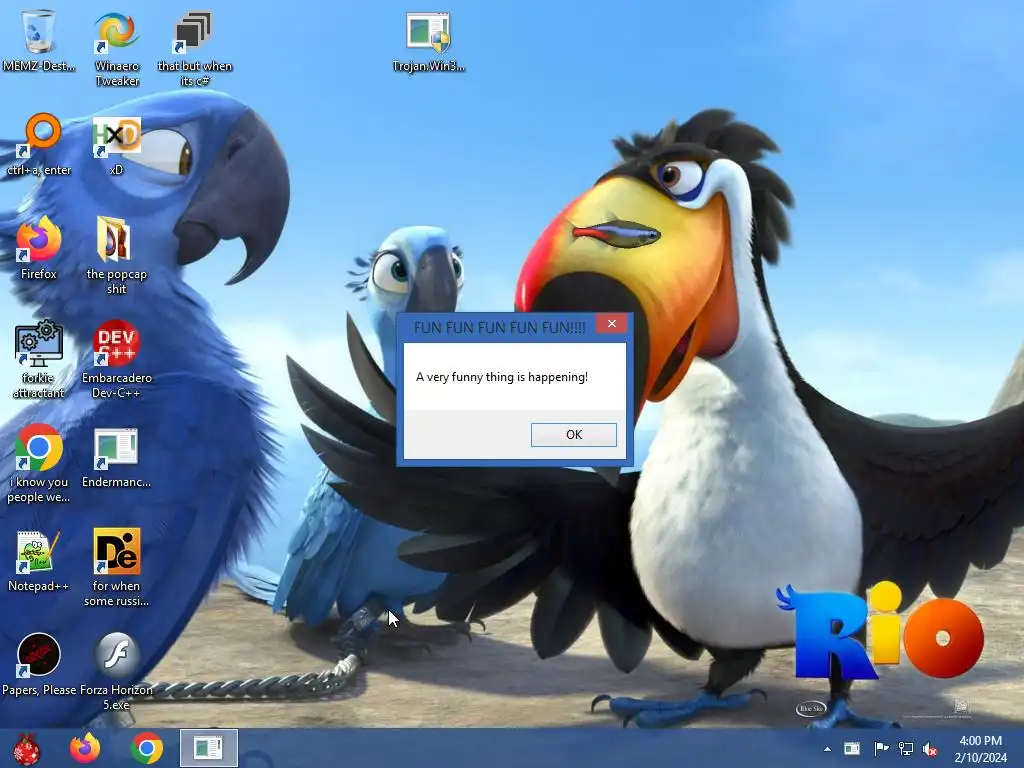This screenshot has height=768, width=1024.
Task: Select the Firefox desktop shortcut
Action: 39,248
